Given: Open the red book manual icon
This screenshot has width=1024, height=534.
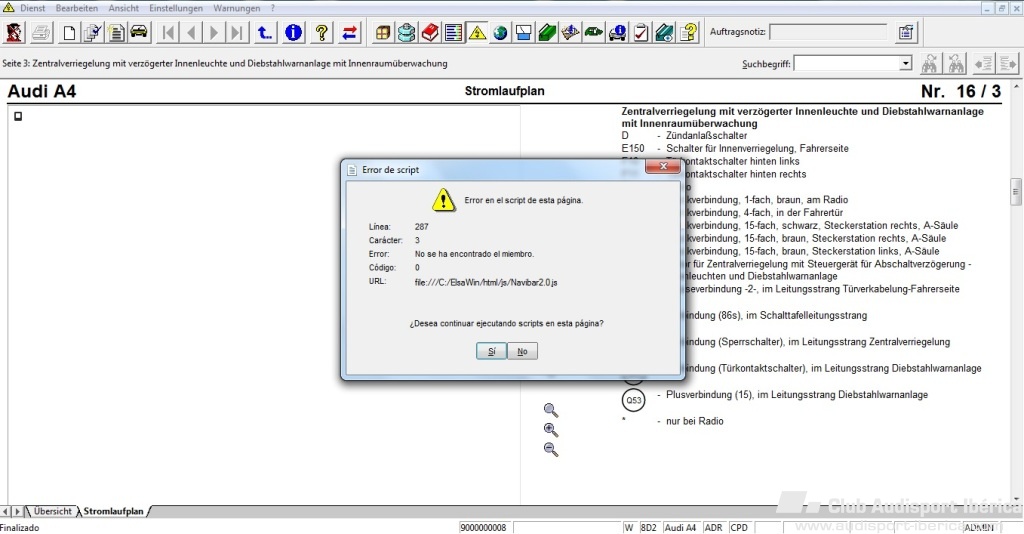Looking at the screenshot, I should click(430, 32).
